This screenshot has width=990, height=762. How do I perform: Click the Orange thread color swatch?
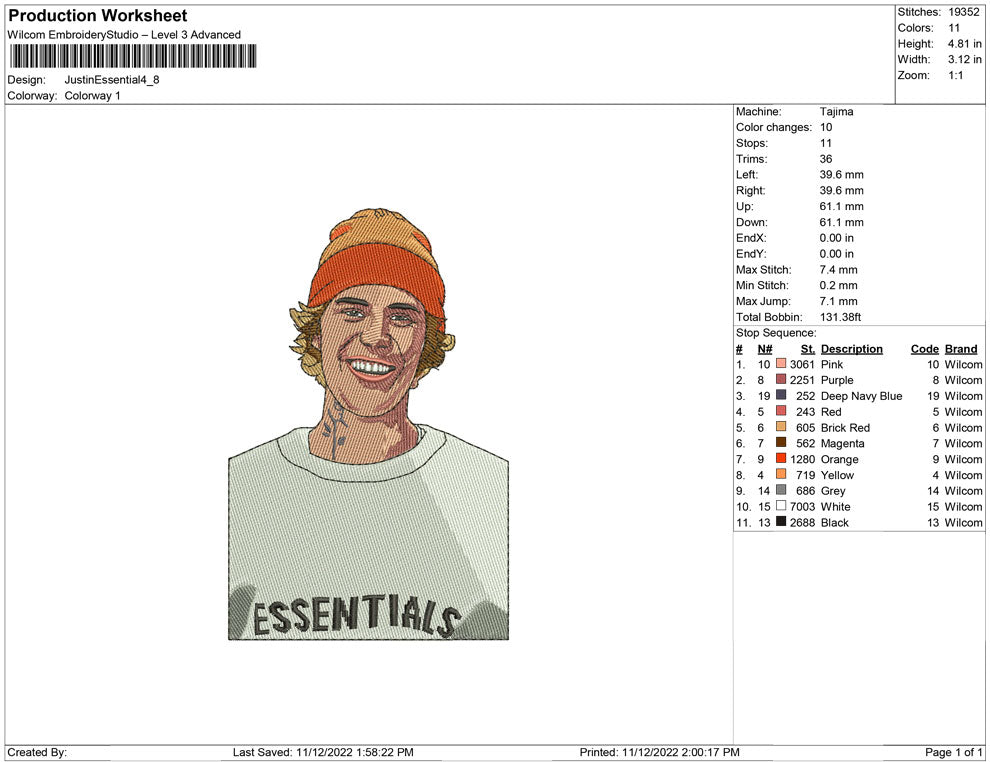click(x=781, y=458)
